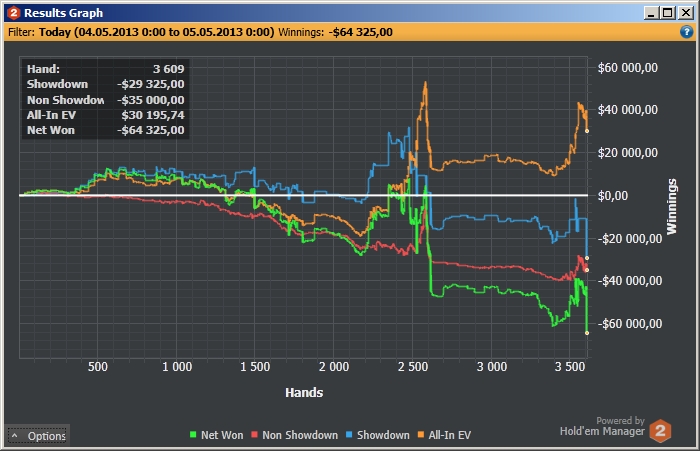Click the Showdown -$29 325,00 value
The image size is (700, 451).
[150, 84]
